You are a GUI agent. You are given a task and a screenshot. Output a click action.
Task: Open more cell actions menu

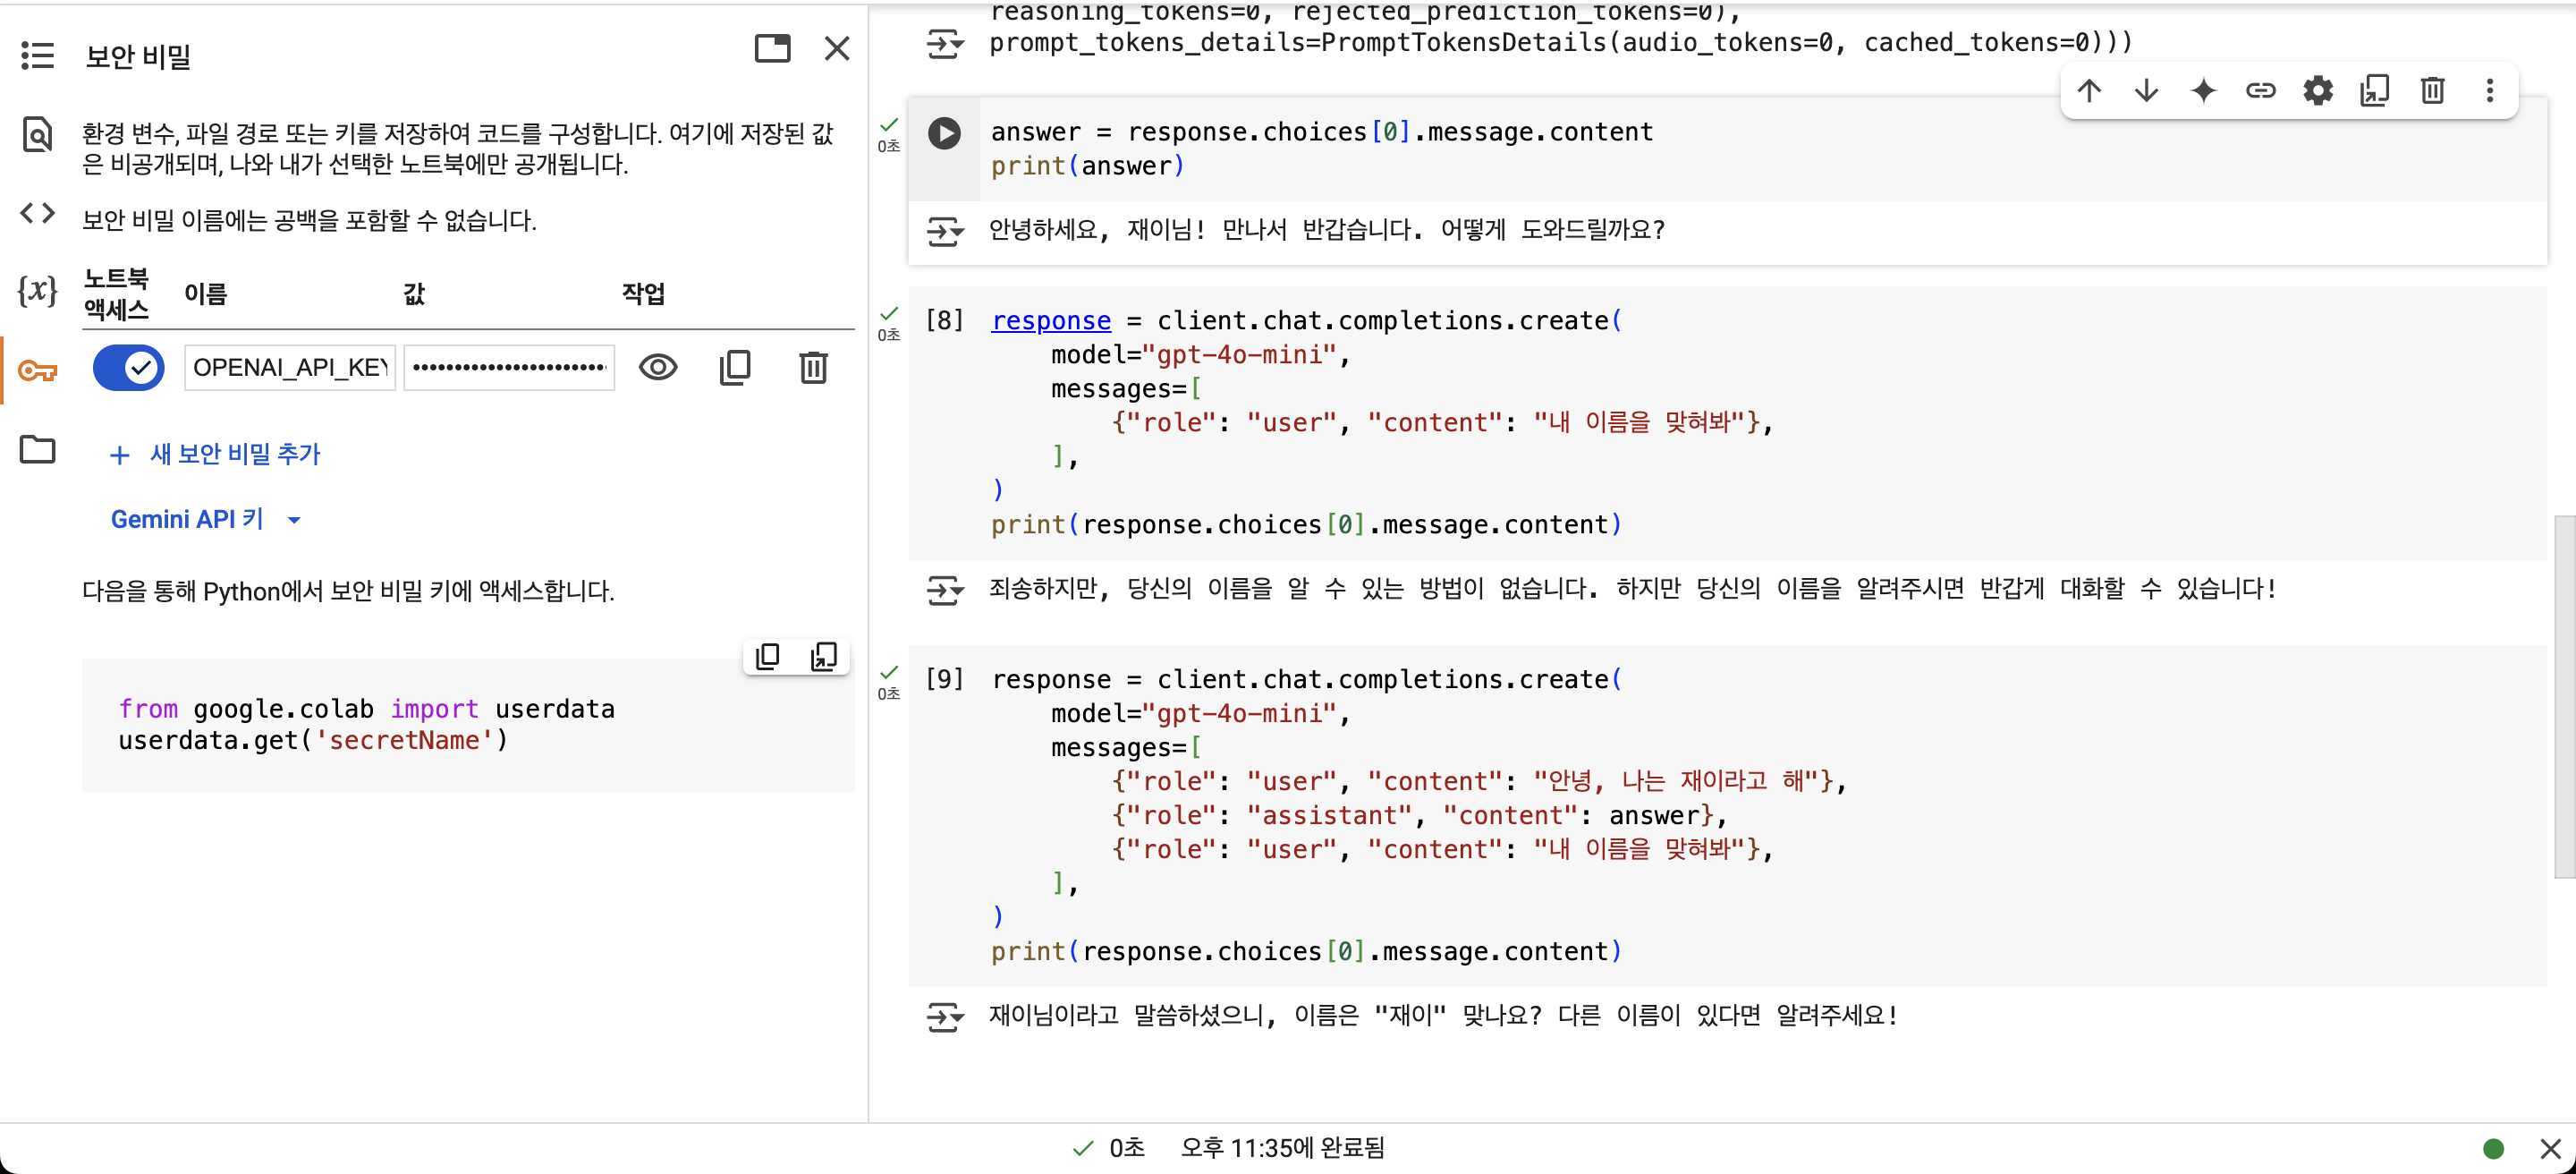(x=2490, y=91)
